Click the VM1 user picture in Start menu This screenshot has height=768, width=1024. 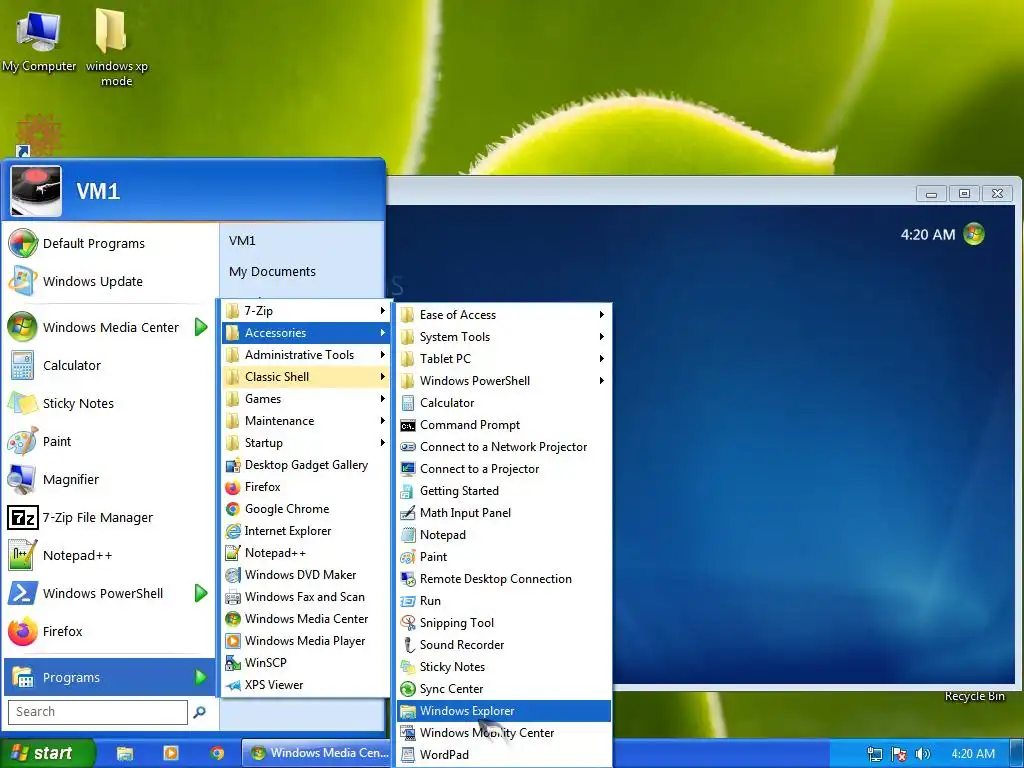37,191
